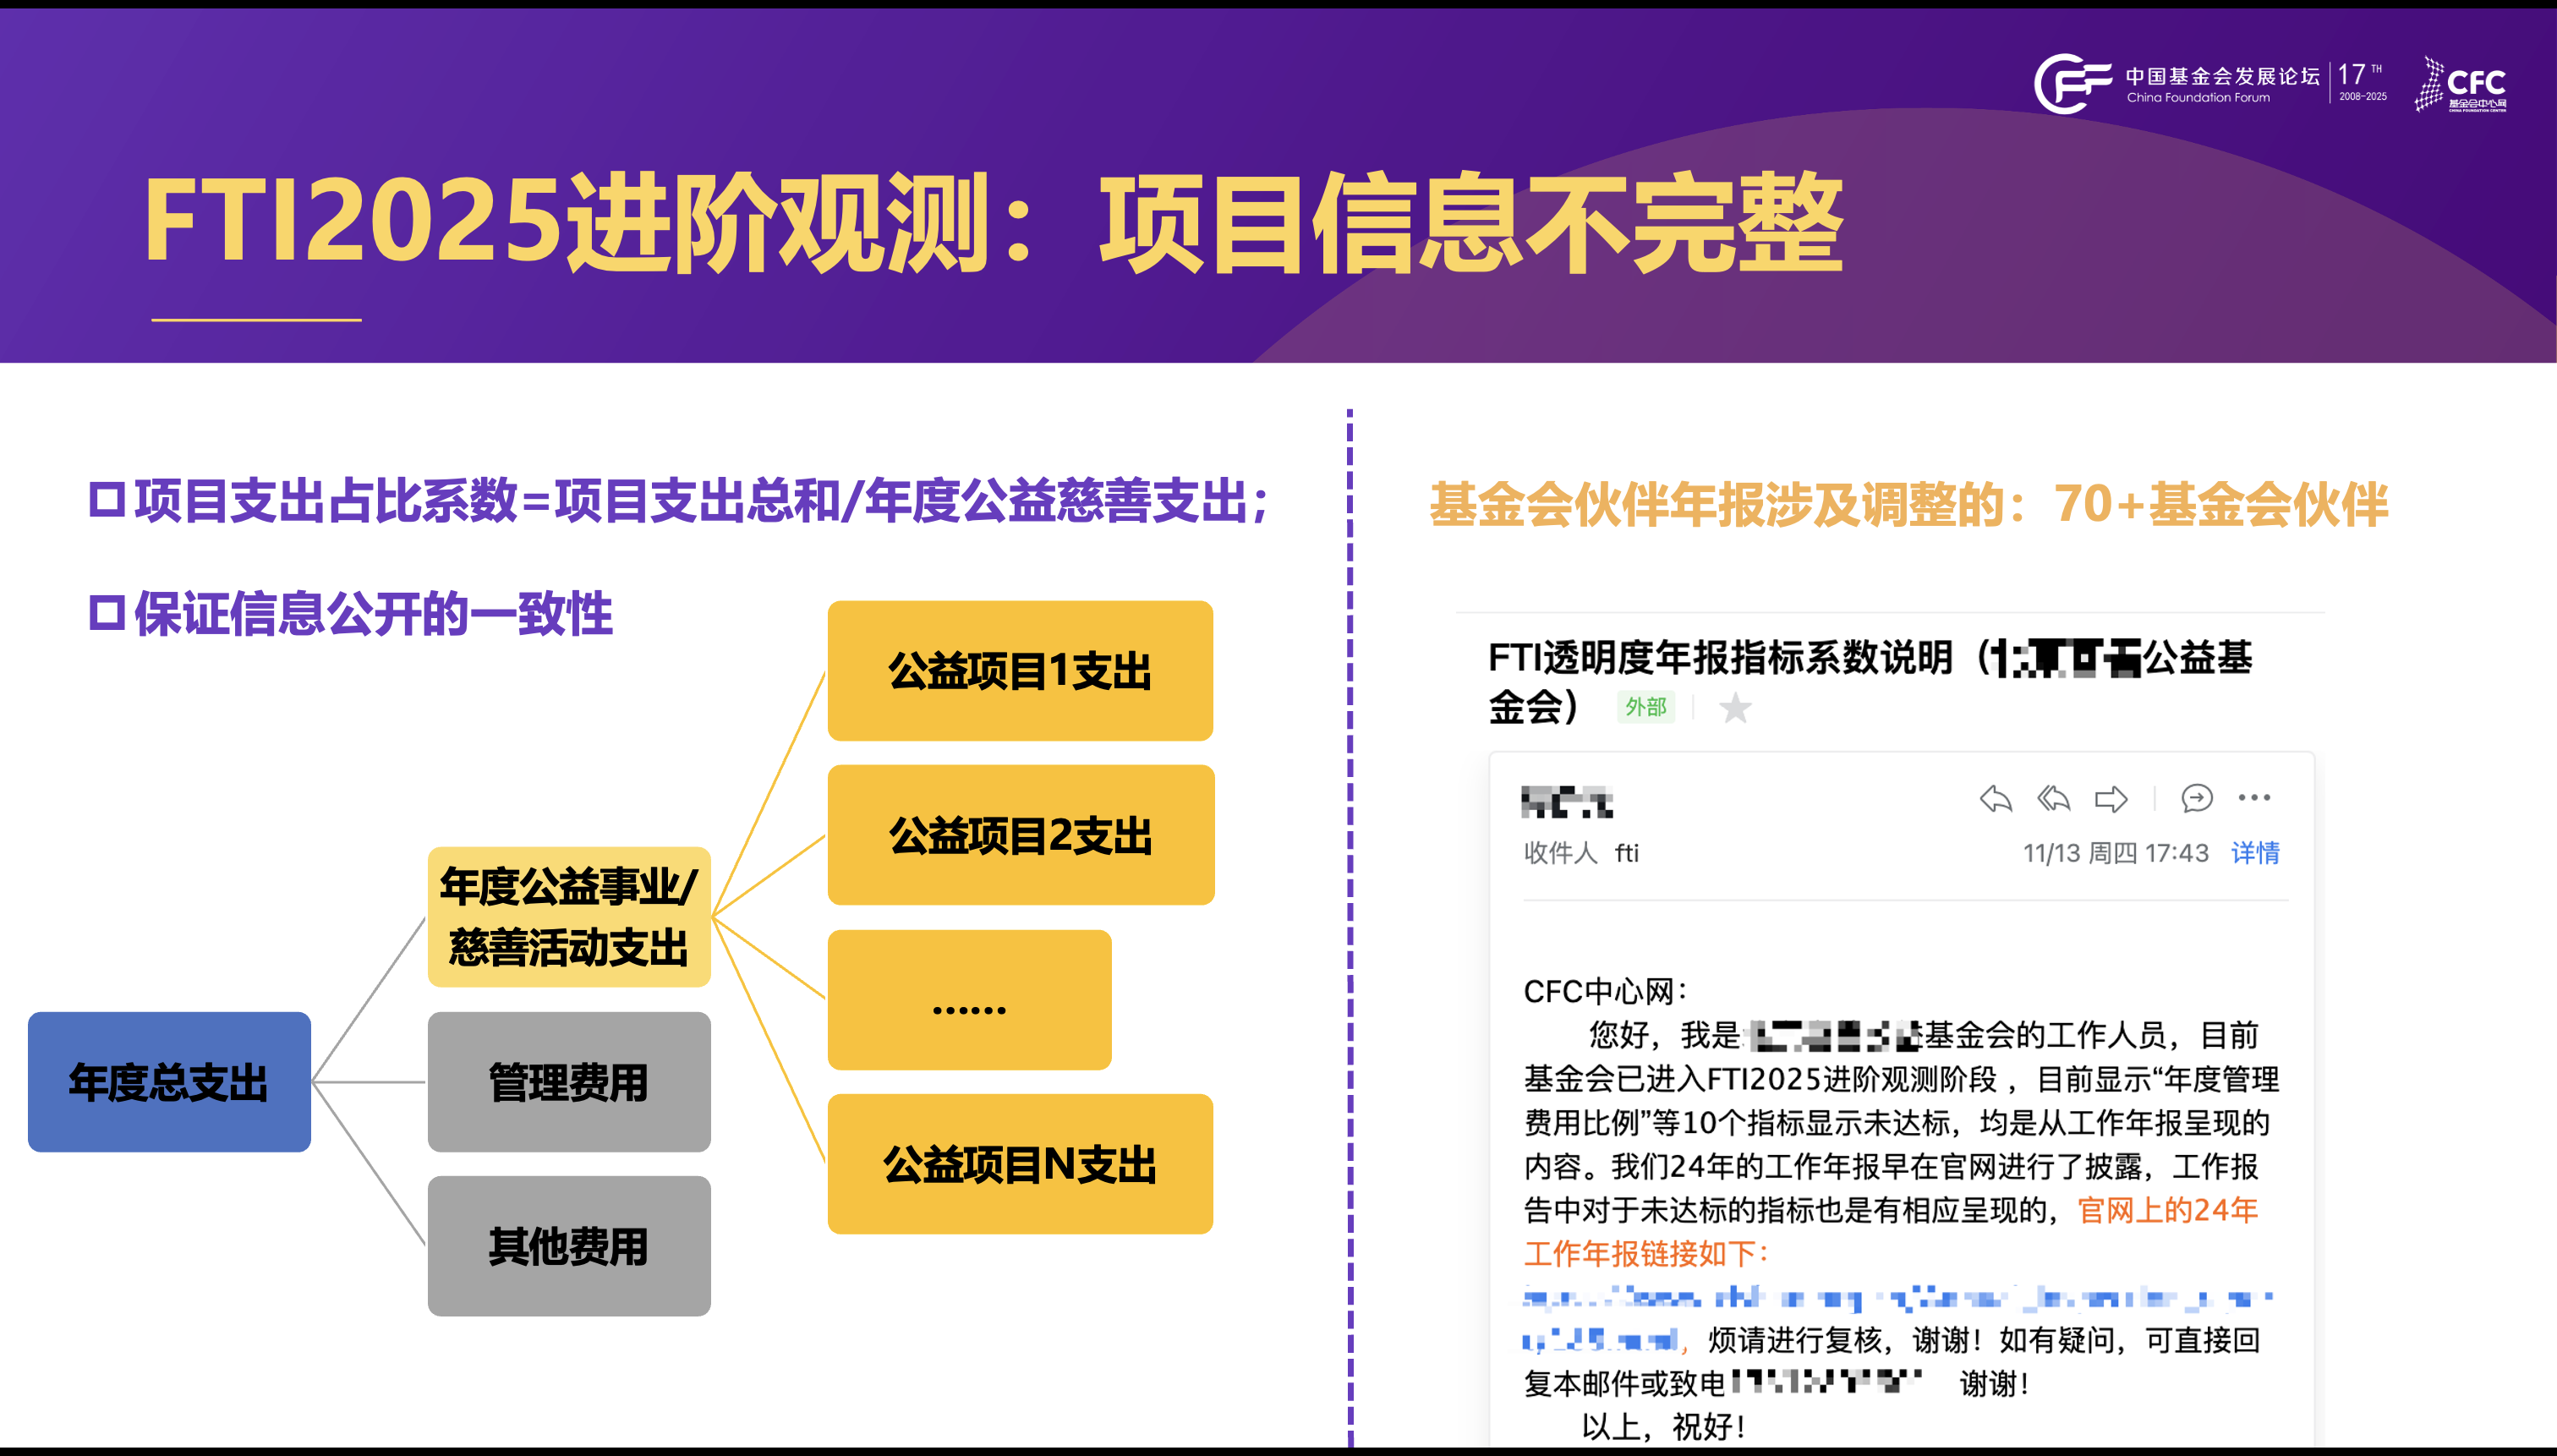Screen dimensions: 2557x1456
Task: Click the 管理费用 gray box
Action: [568, 1082]
